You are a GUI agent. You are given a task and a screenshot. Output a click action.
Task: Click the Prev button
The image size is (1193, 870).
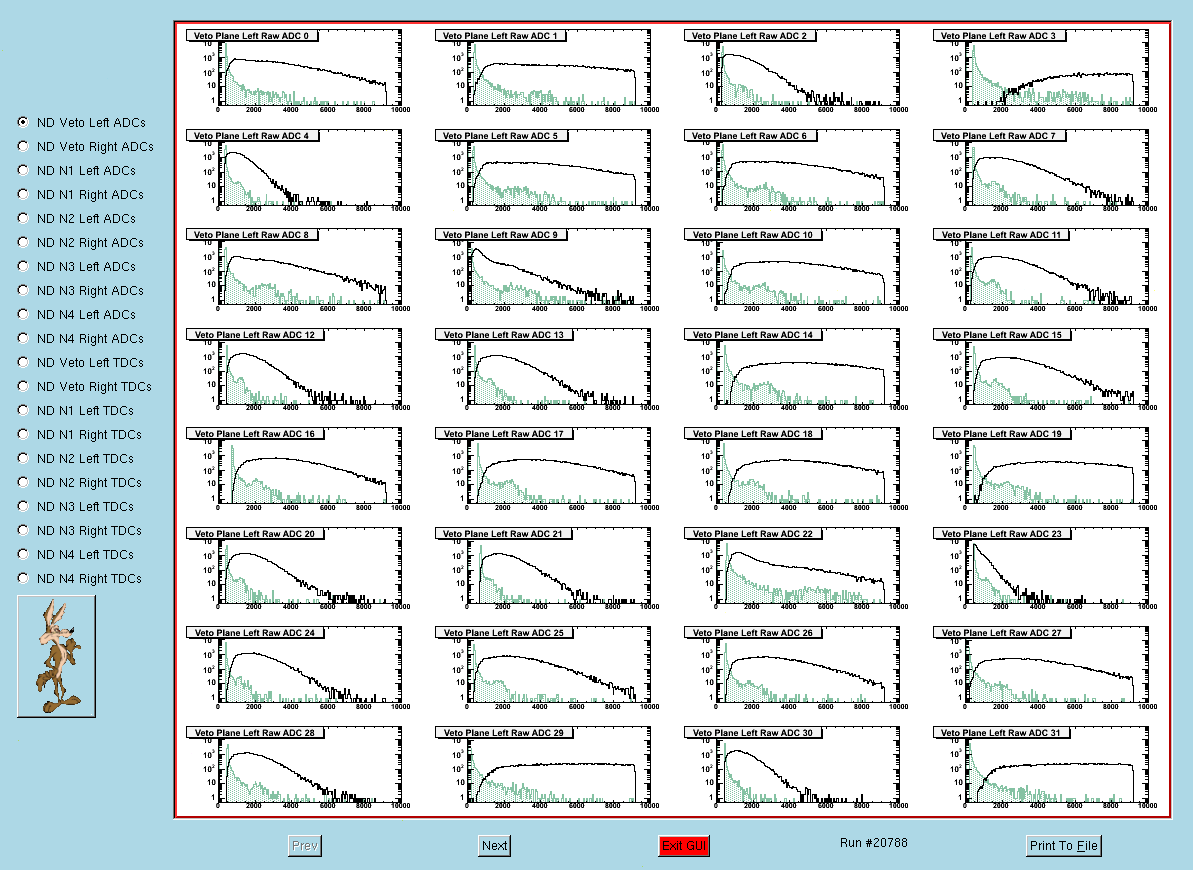pos(305,846)
